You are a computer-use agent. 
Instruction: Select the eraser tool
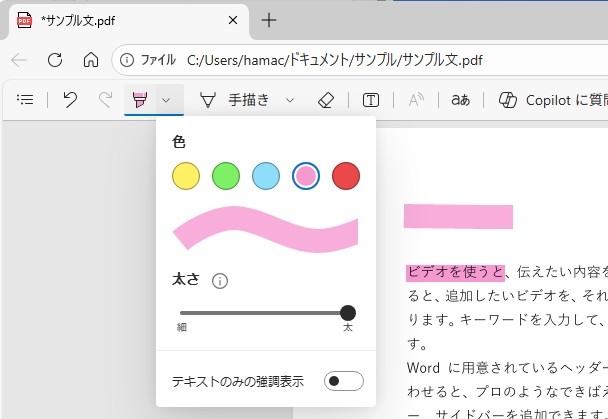[x=326, y=100]
